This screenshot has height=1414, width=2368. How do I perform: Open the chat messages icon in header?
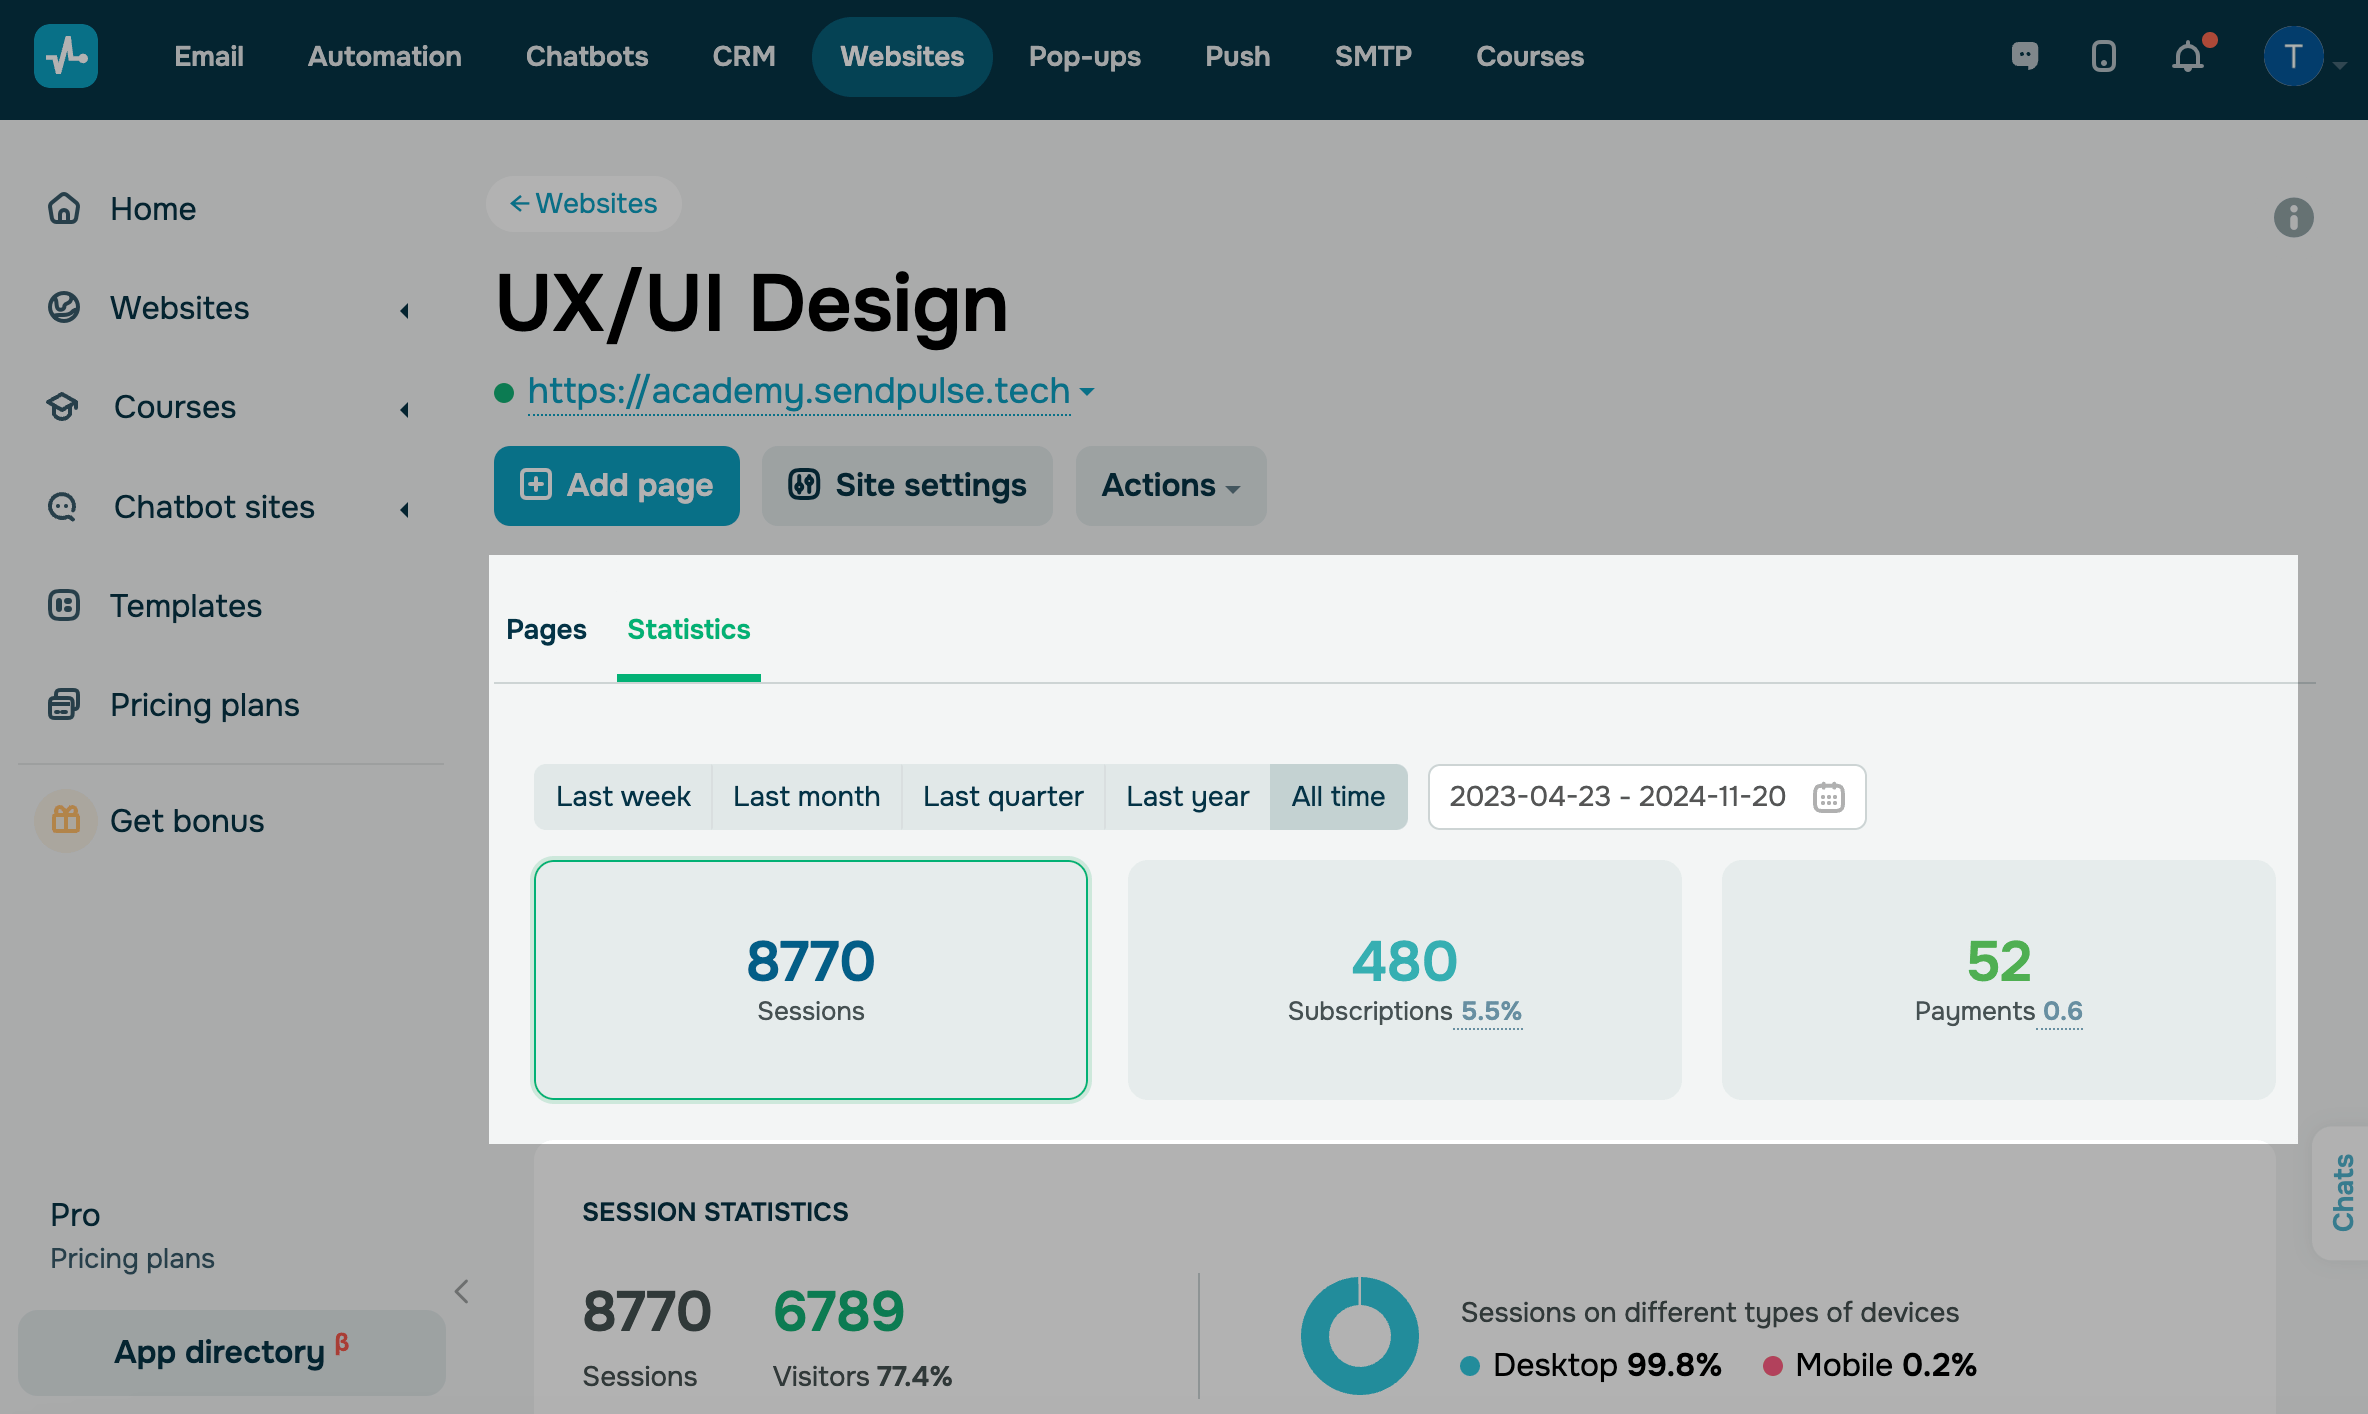pyautogui.click(x=2024, y=56)
